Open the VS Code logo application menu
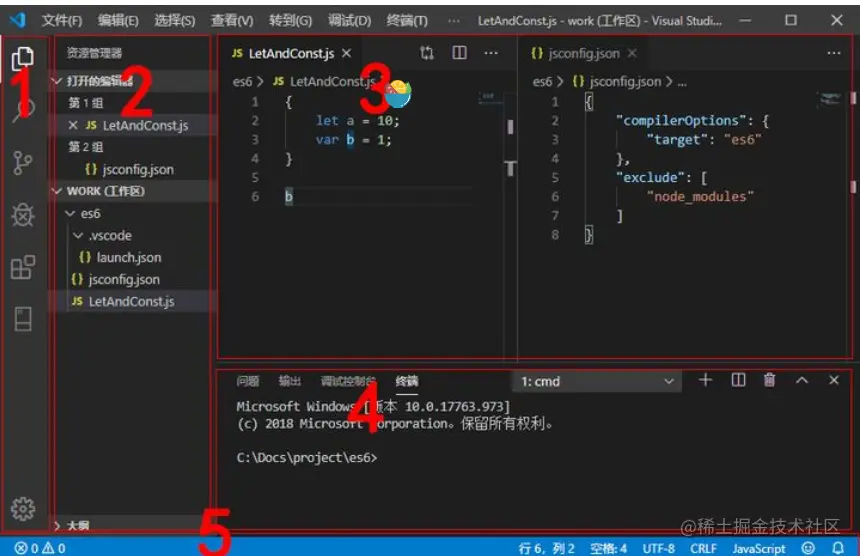This screenshot has width=860, height=556. [x=18, y=20]
